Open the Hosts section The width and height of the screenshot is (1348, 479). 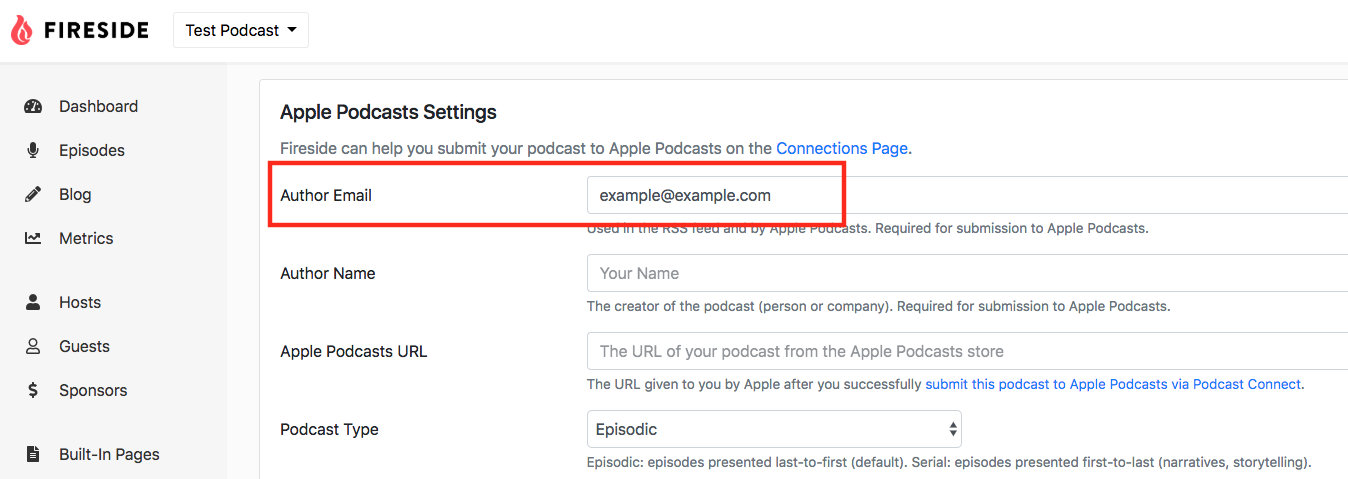coord(80,302)
